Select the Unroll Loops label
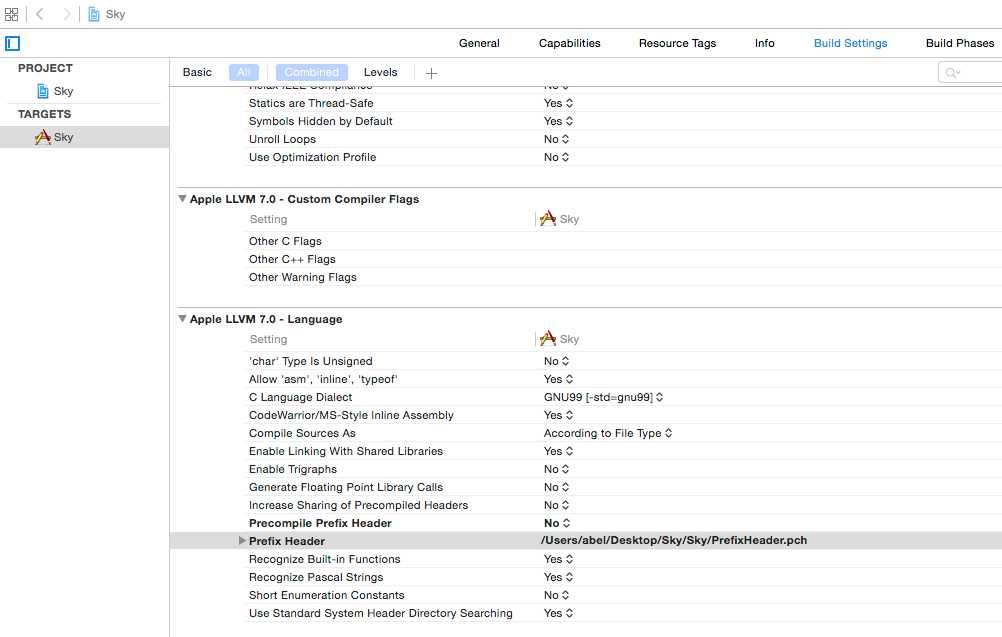 click(x=282, y=139)
